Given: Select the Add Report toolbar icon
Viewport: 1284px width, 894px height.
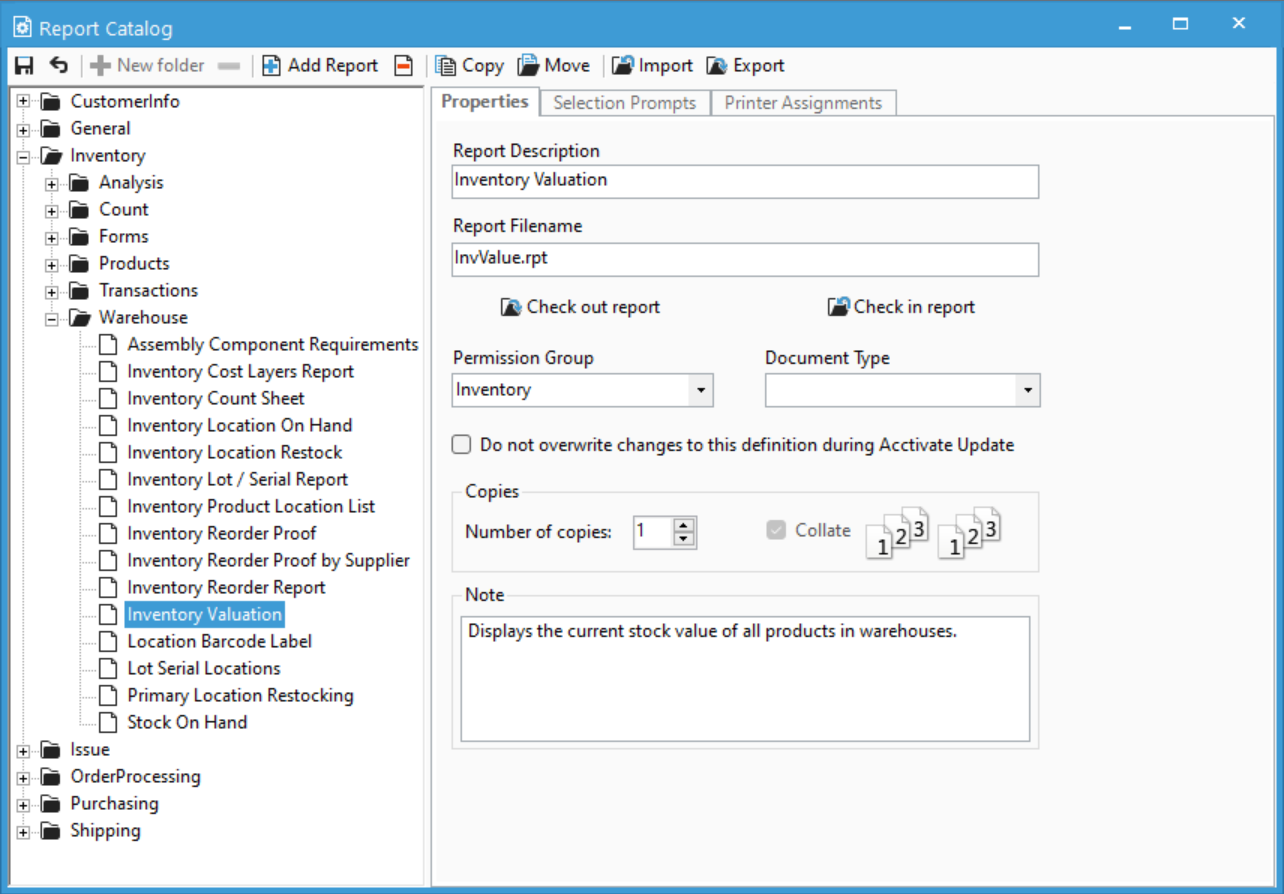Looking at the screenshot, I should click(x=320, y=65).
